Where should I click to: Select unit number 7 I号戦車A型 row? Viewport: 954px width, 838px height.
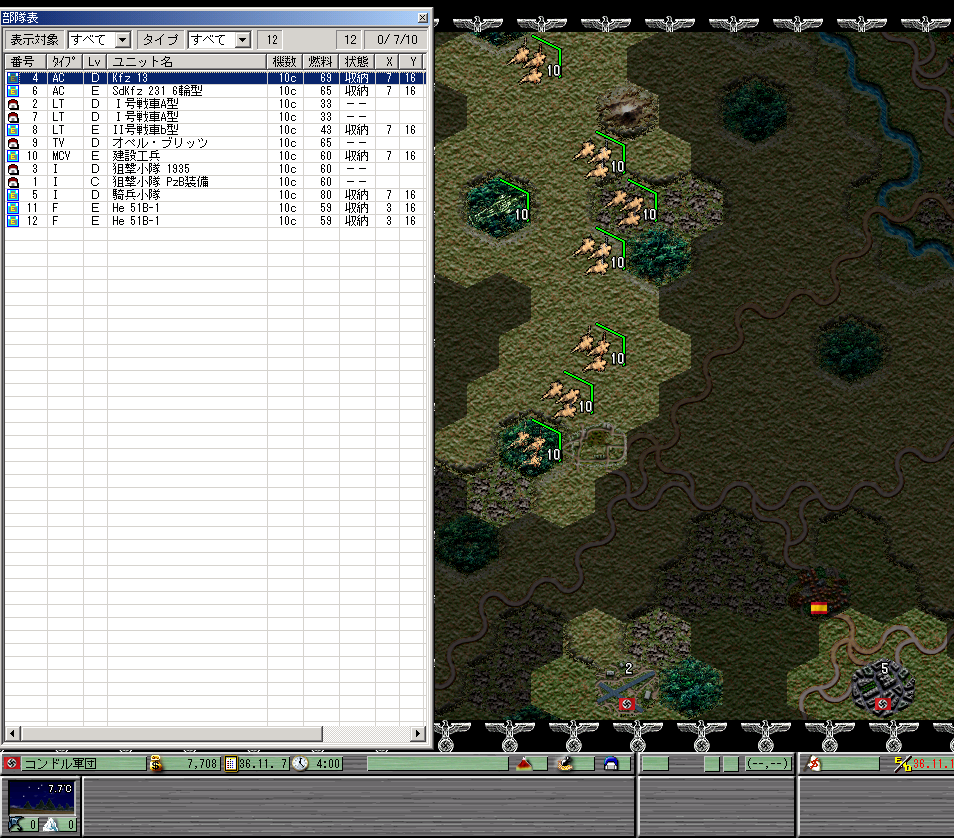[x=215, y=117]
